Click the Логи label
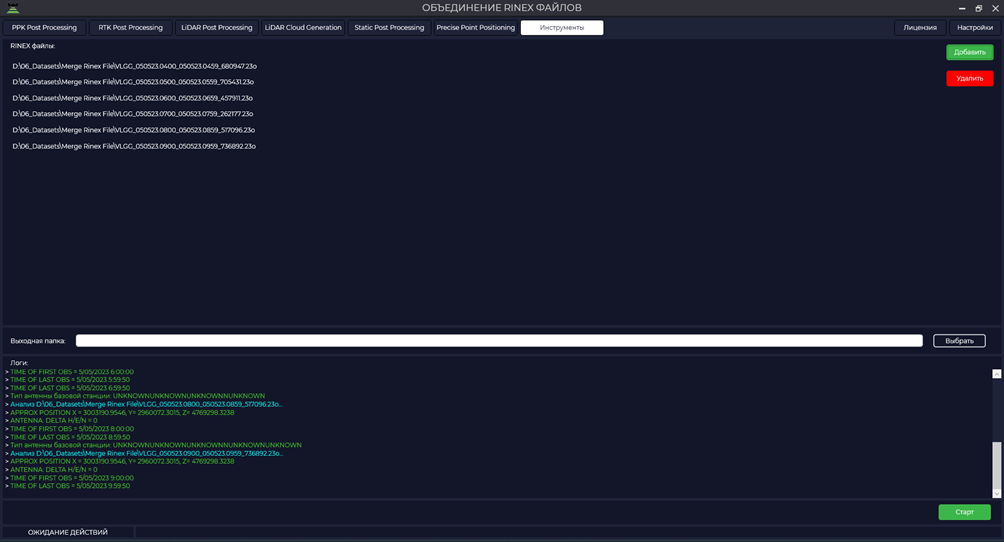 pos(19,363)
